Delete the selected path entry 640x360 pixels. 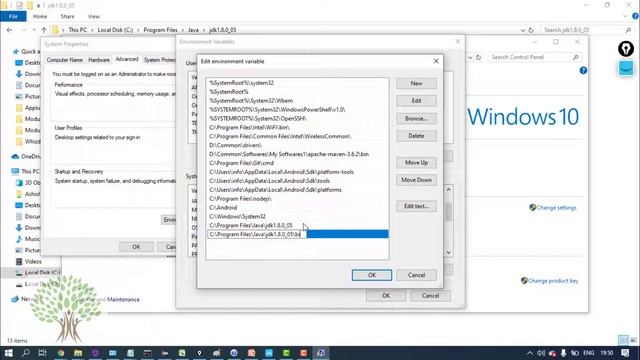pos(416,136)
